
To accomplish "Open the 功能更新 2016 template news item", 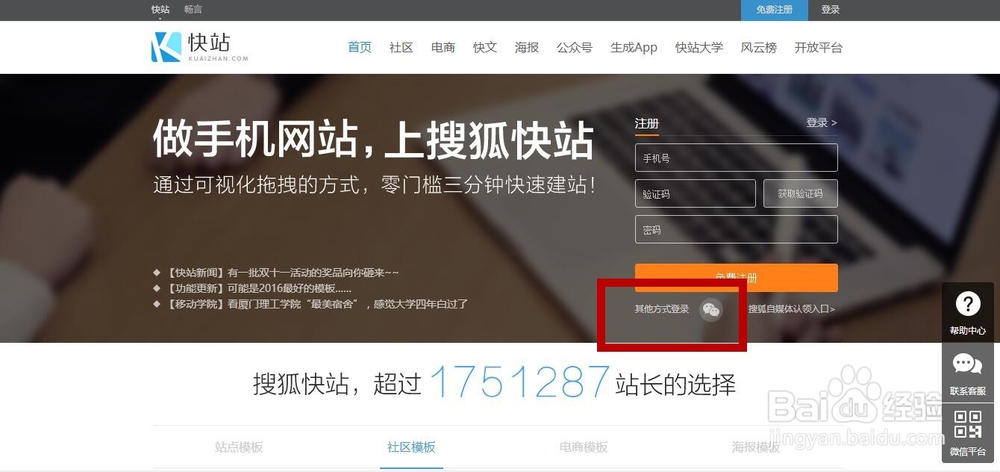I will pyautogui.click(x=259, y=288).
